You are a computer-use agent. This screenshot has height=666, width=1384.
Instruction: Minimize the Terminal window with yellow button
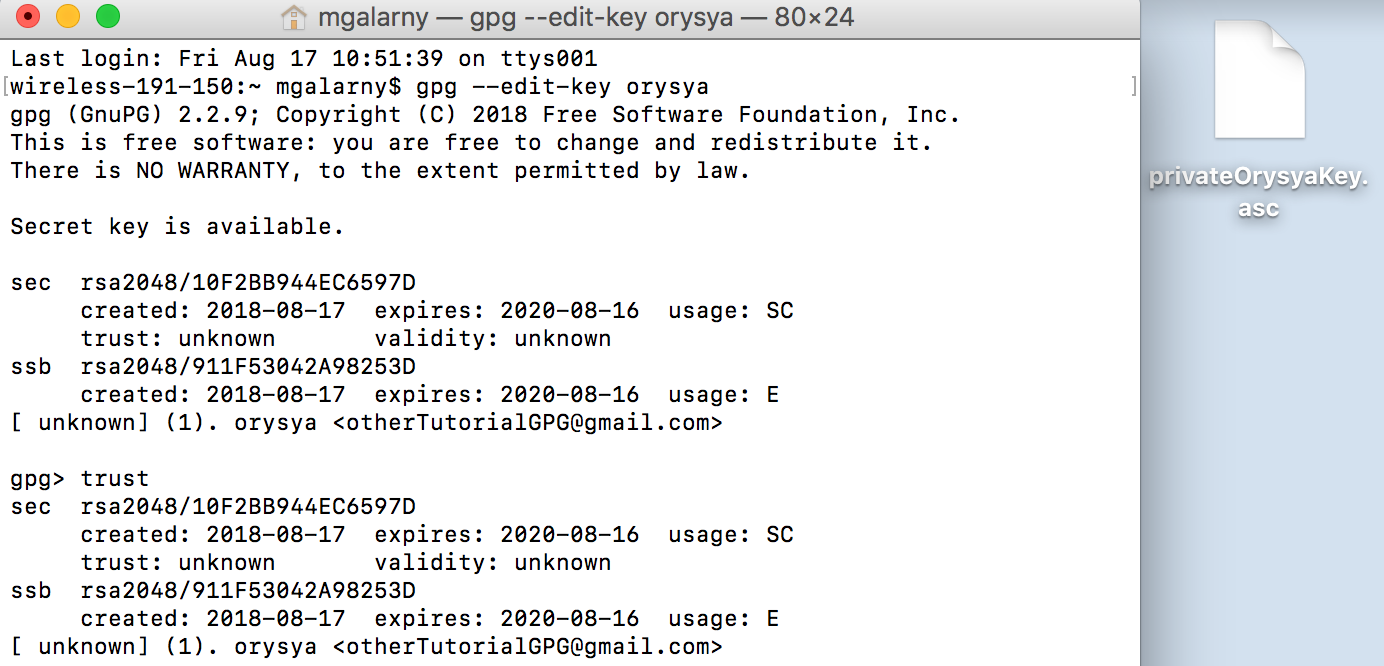68,17
